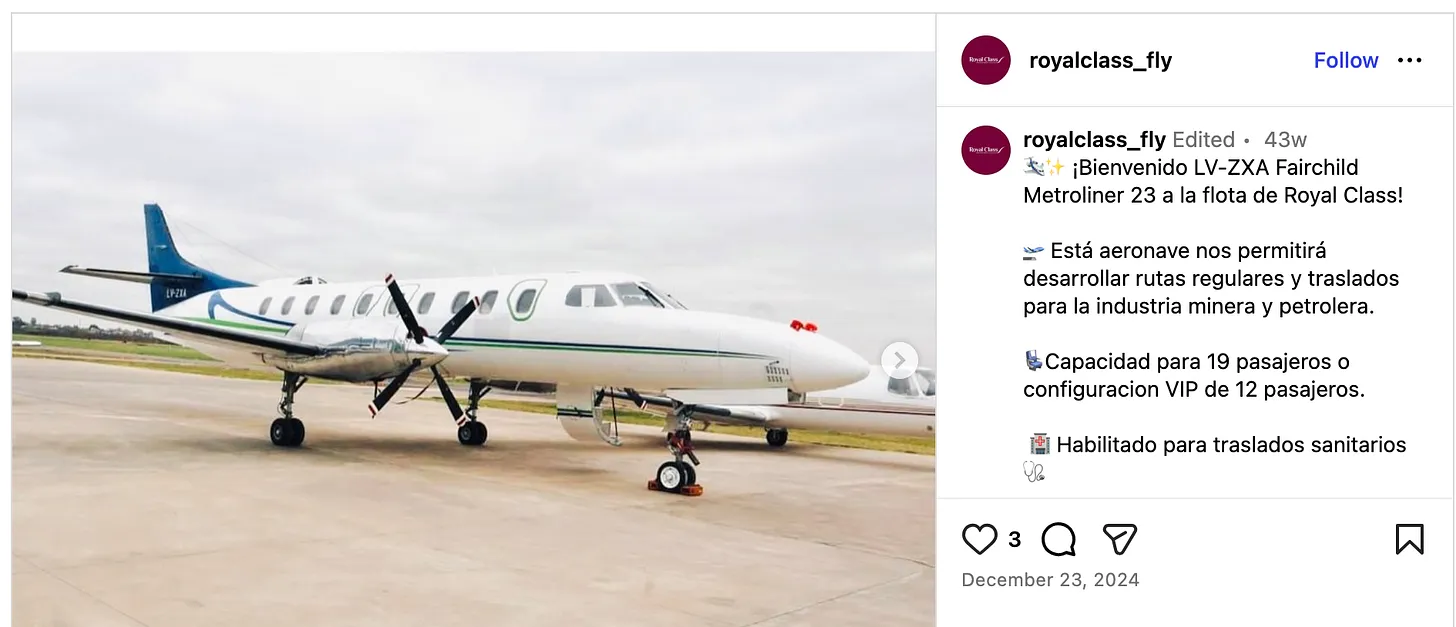Viewport: 1456px width, 627px height.
Task: Click the stethoscope emoji ending the caption
Action: click(x=1034, y=472)
